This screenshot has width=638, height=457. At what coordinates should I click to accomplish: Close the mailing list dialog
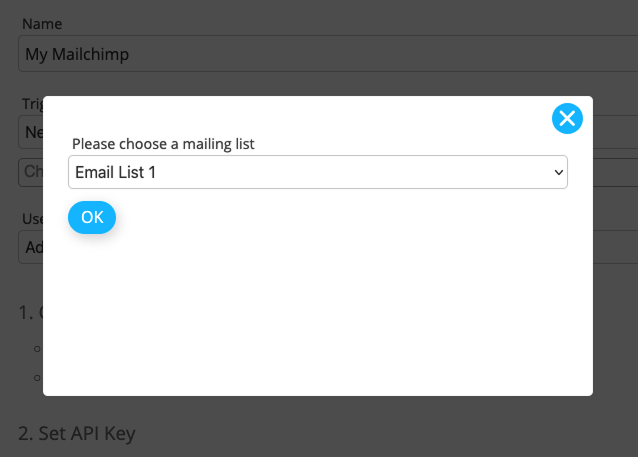pyautogui.click(x=567, y=120)
